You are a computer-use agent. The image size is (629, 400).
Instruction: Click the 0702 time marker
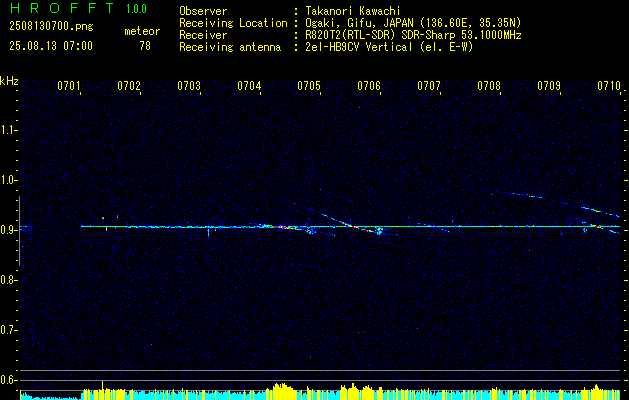(129, 85)
